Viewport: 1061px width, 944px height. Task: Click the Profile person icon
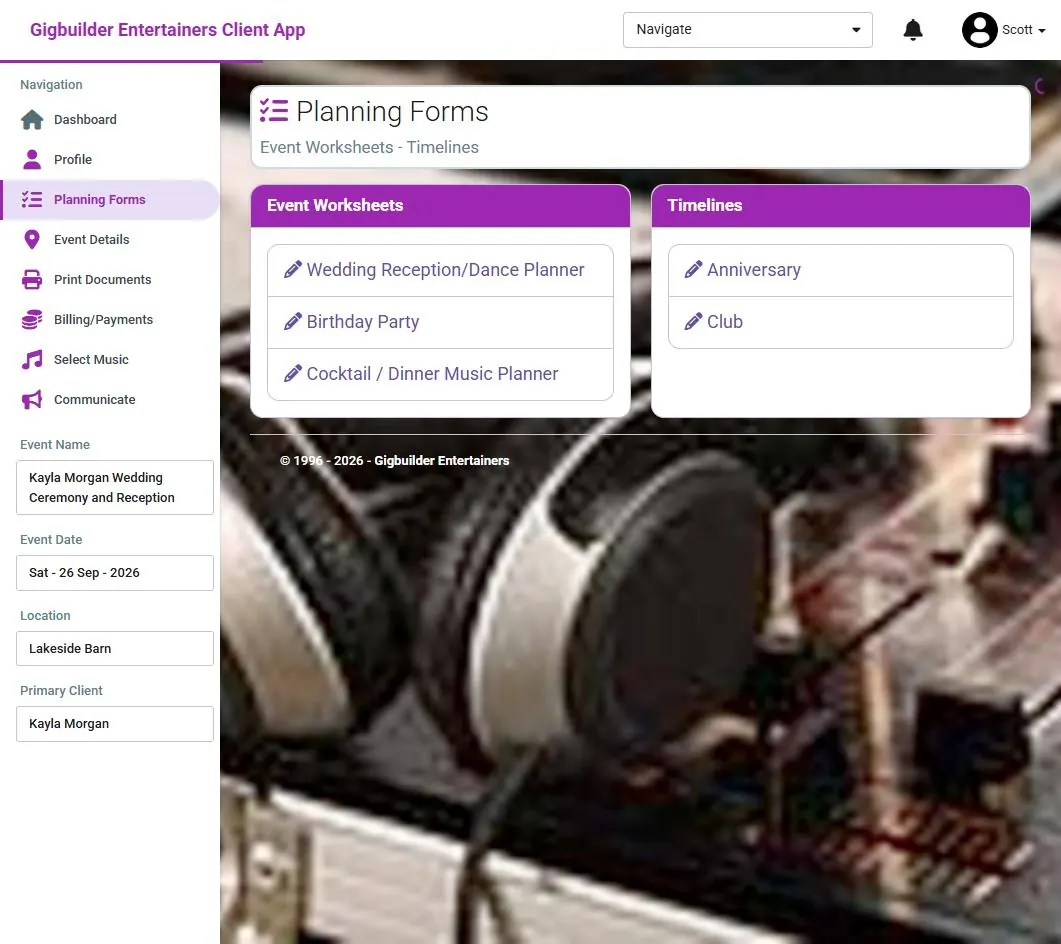coord(32,160)
